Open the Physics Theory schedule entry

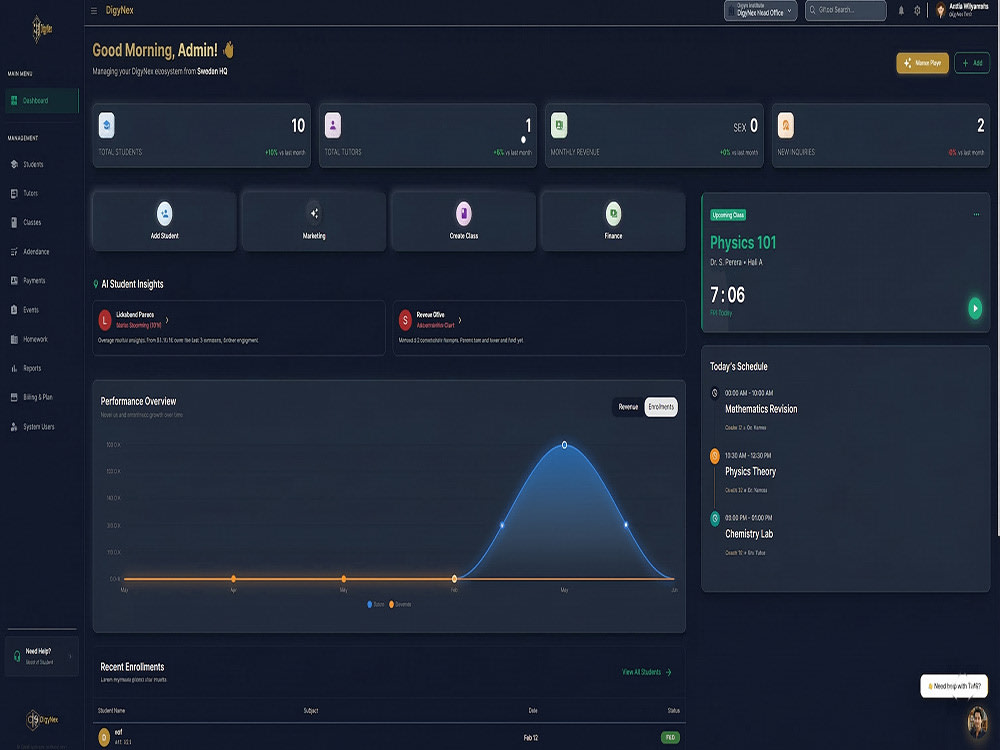point(750,472)
